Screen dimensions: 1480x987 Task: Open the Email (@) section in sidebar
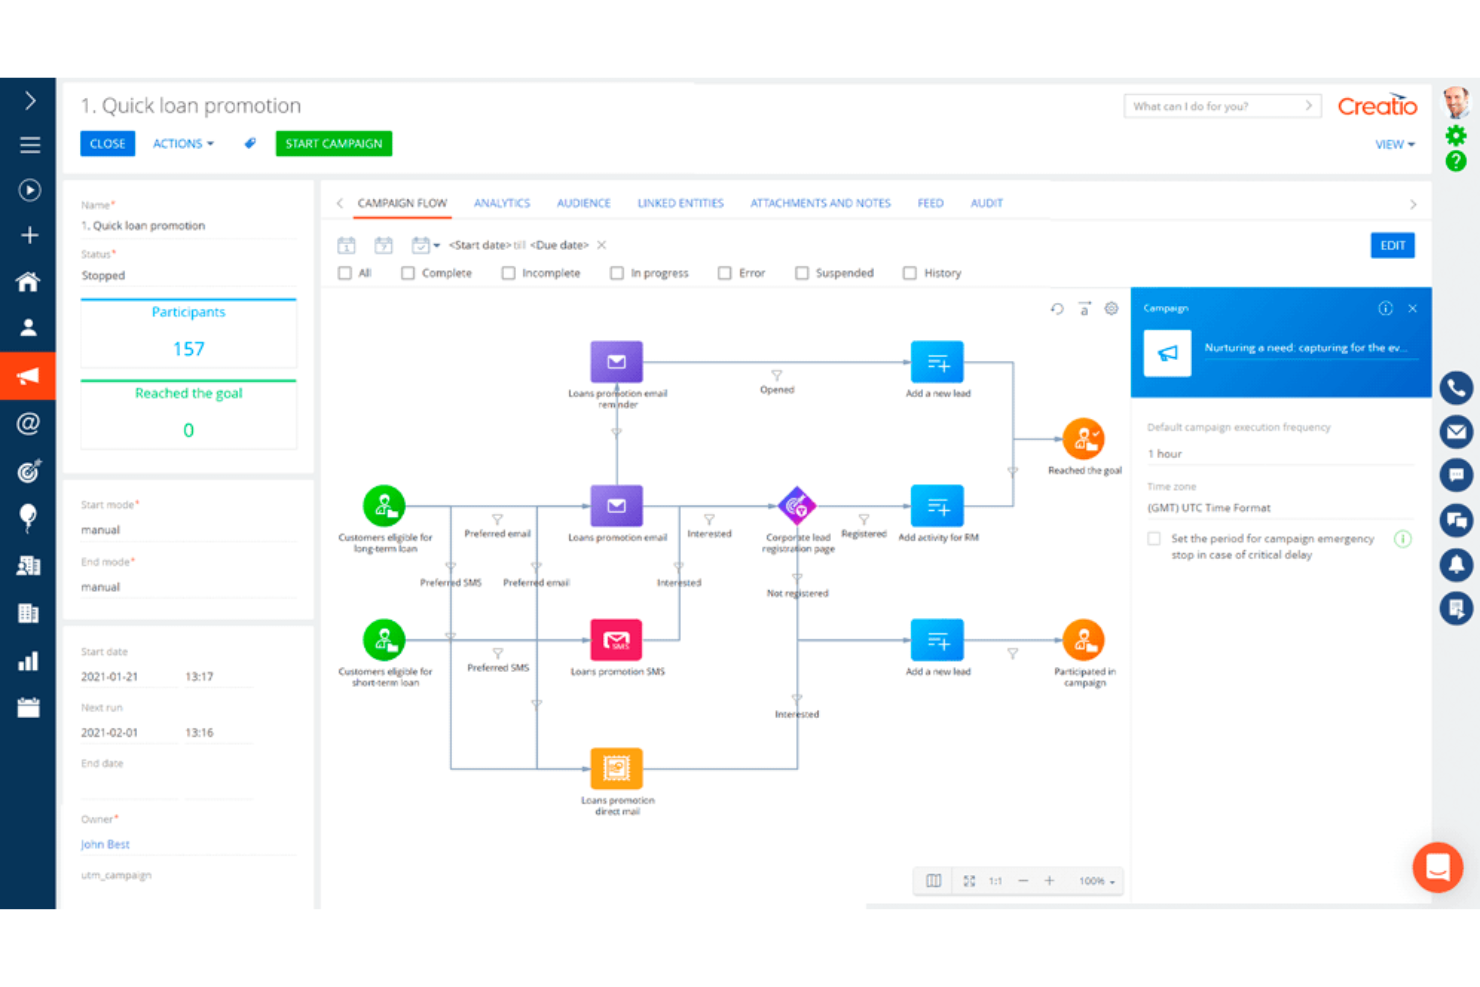pos(28,423)
